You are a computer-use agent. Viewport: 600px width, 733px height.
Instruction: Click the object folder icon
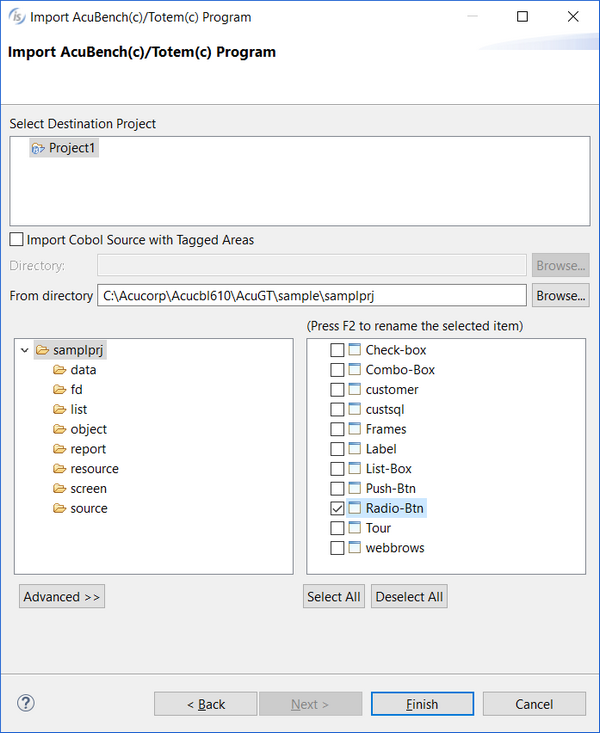[59, 429]
